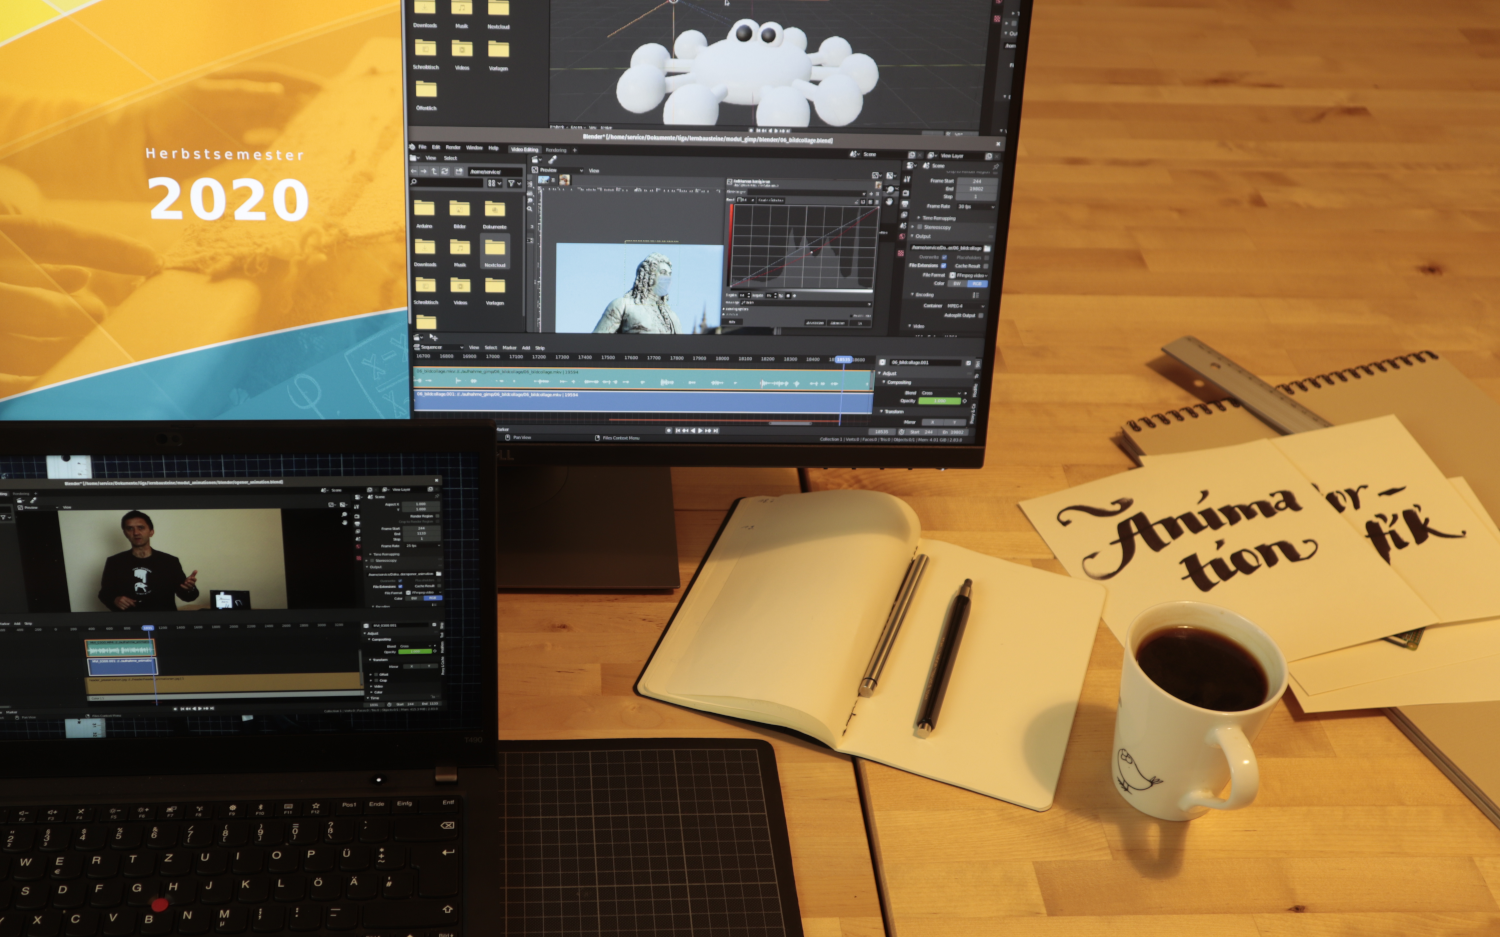Select the highlighted Nextcloud folder in Blender
The width and height of the screenshot is (1500, 937).
[x=495, y=251]
